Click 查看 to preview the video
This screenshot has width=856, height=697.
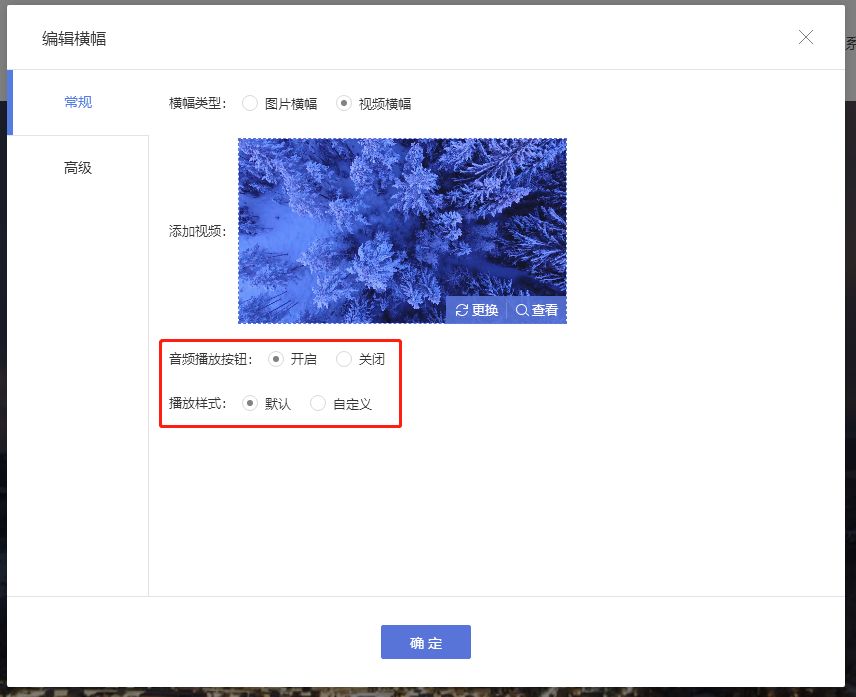[x=537, y=310]
